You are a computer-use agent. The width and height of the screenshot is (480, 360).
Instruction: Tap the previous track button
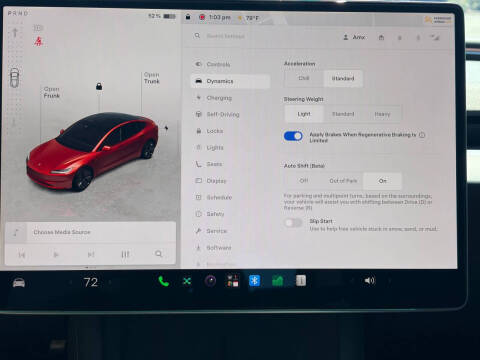[x=22, y=255]
